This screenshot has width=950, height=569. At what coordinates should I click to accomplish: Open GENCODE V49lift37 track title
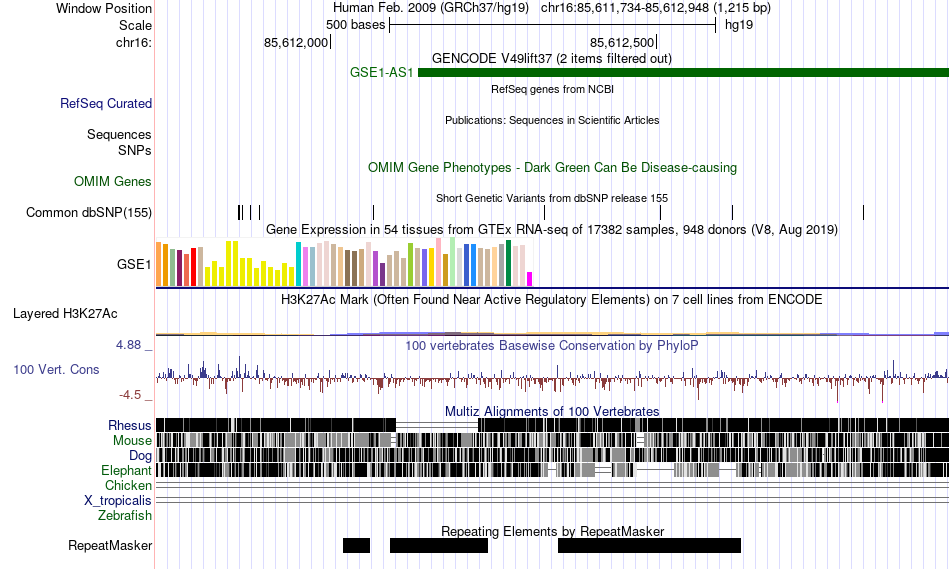(551, 59)
